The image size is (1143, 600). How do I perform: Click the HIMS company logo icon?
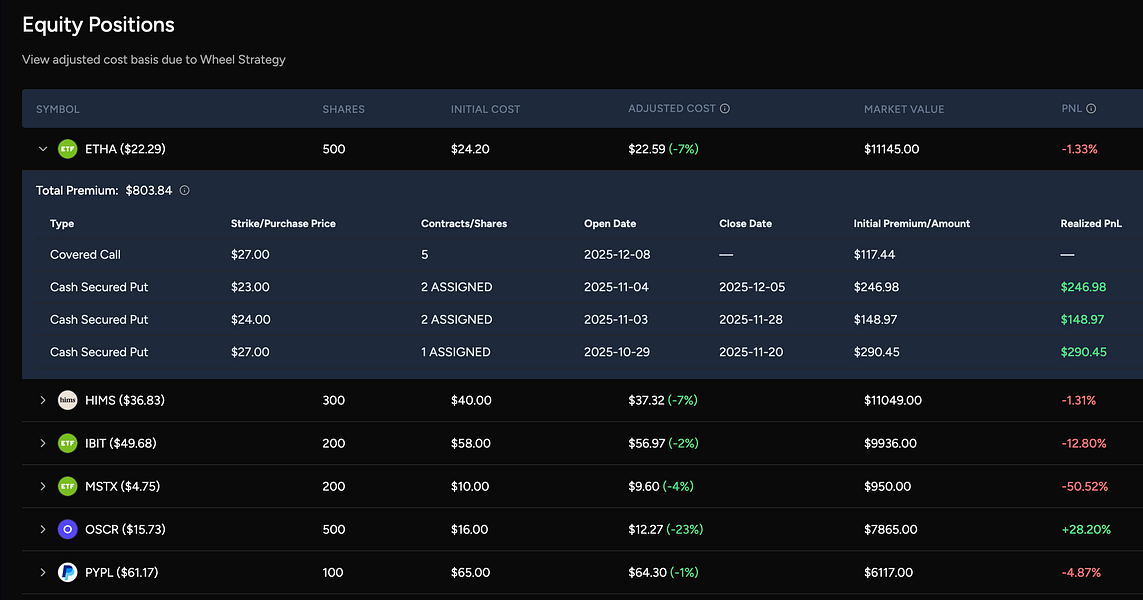67,400
